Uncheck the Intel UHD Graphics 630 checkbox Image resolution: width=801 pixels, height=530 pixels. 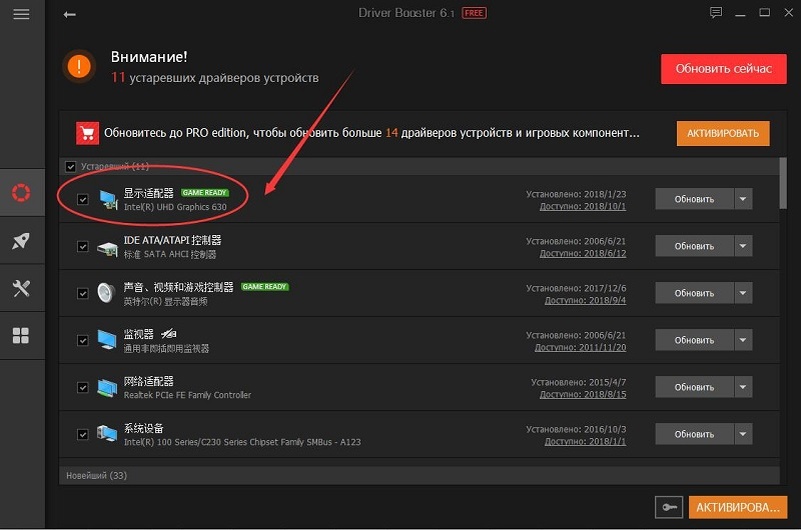click(83, 199)
